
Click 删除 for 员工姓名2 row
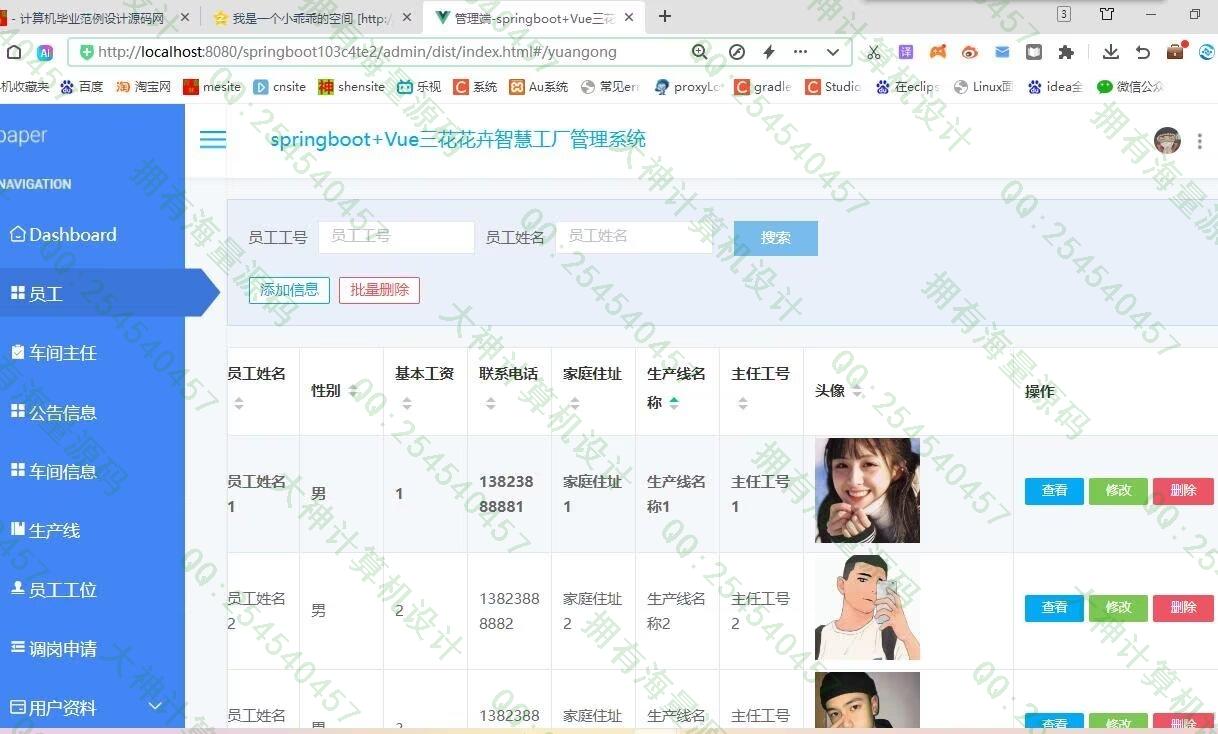[1183, 608]
